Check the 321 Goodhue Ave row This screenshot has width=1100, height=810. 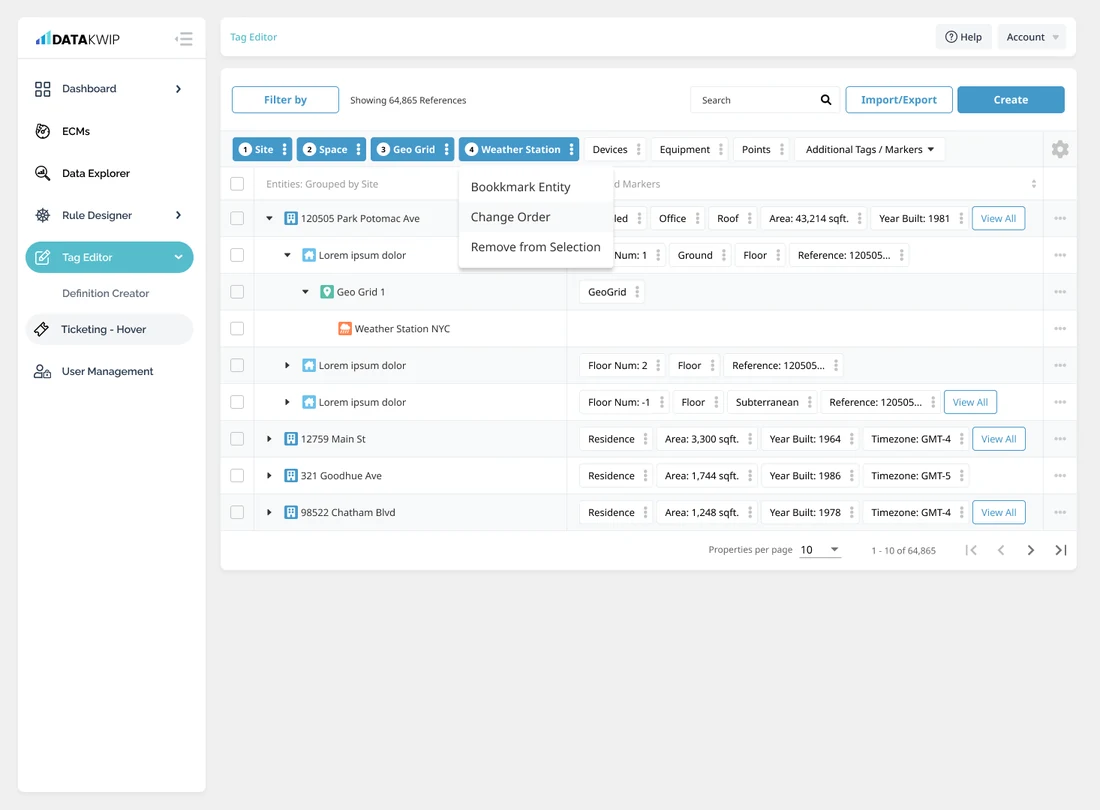[x=237, y=475]
